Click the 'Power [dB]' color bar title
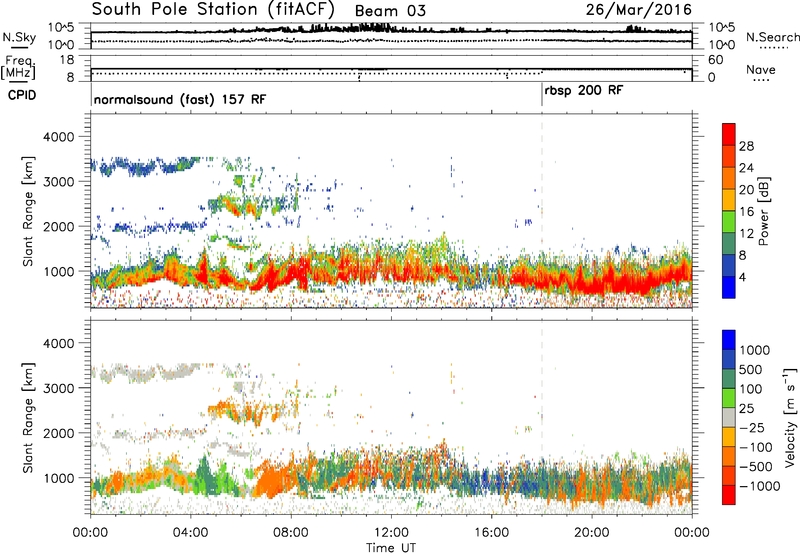Screen dimensions: 800x554 pos(763,211)
